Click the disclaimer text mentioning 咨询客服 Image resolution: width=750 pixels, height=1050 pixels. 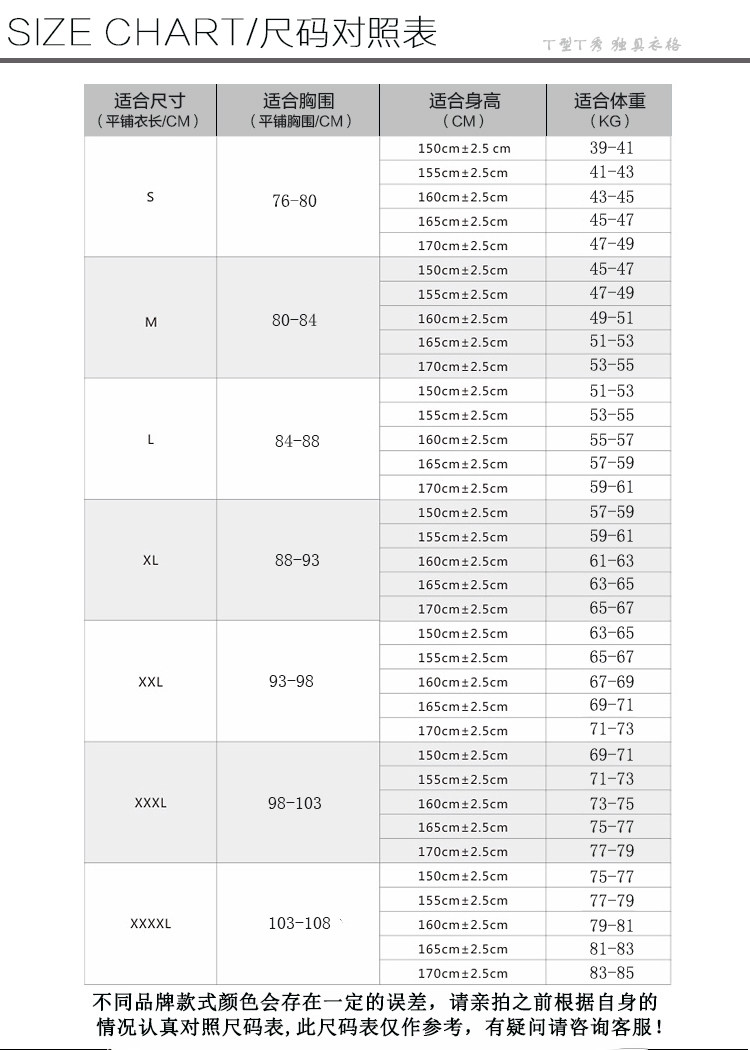pyautogui.click(x=379, y=1015)
